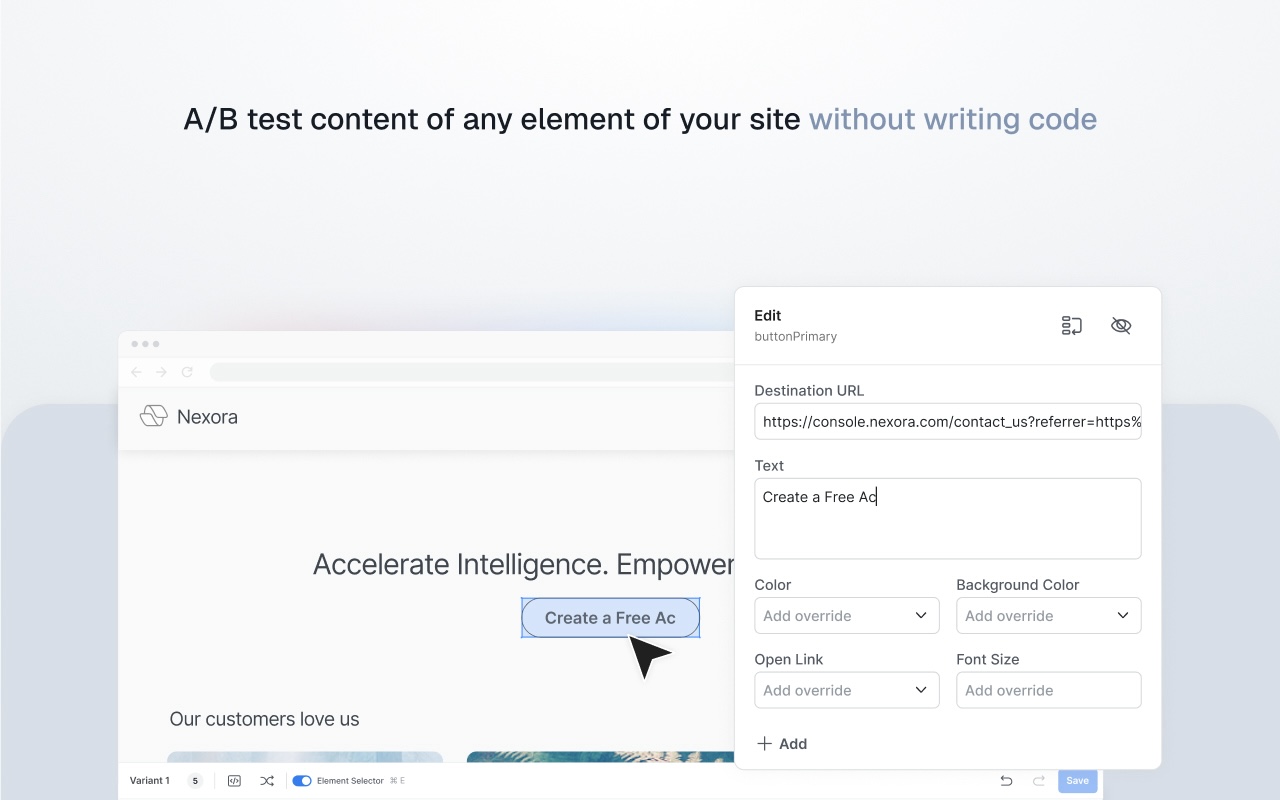1280x800 pixels.
Task: Click into the Destination URL field
Action: point(948,422)
